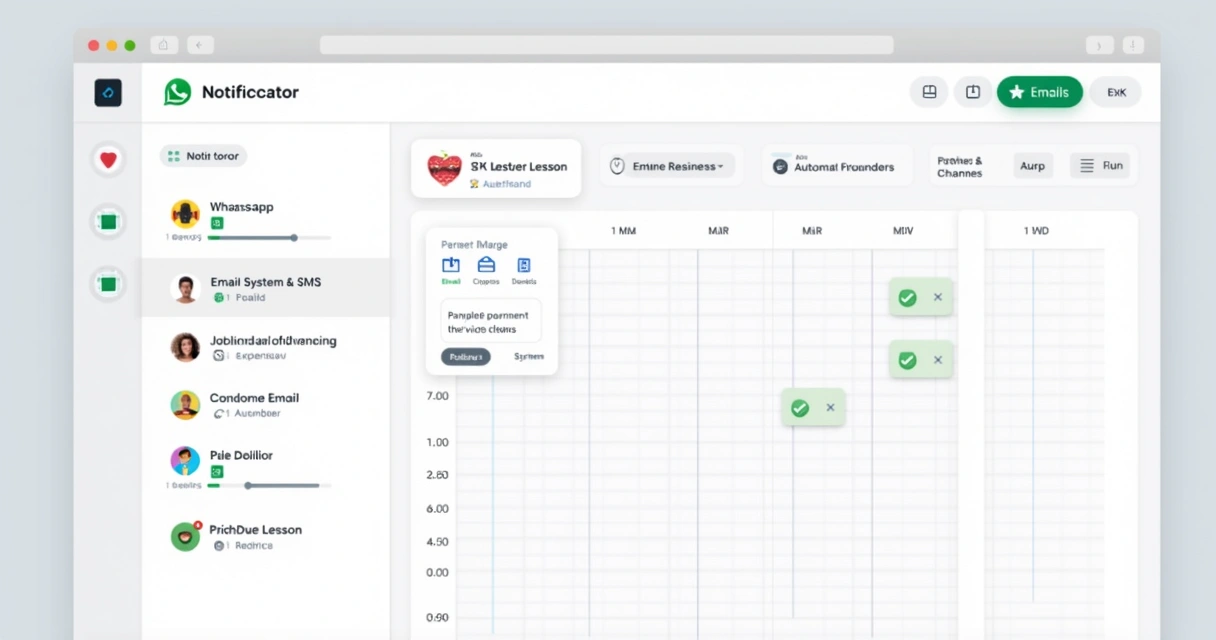Toggle the second green checkmark in the MIV column
The width and height of the screenshot is (1216, 640).
(x=907, y=360)
